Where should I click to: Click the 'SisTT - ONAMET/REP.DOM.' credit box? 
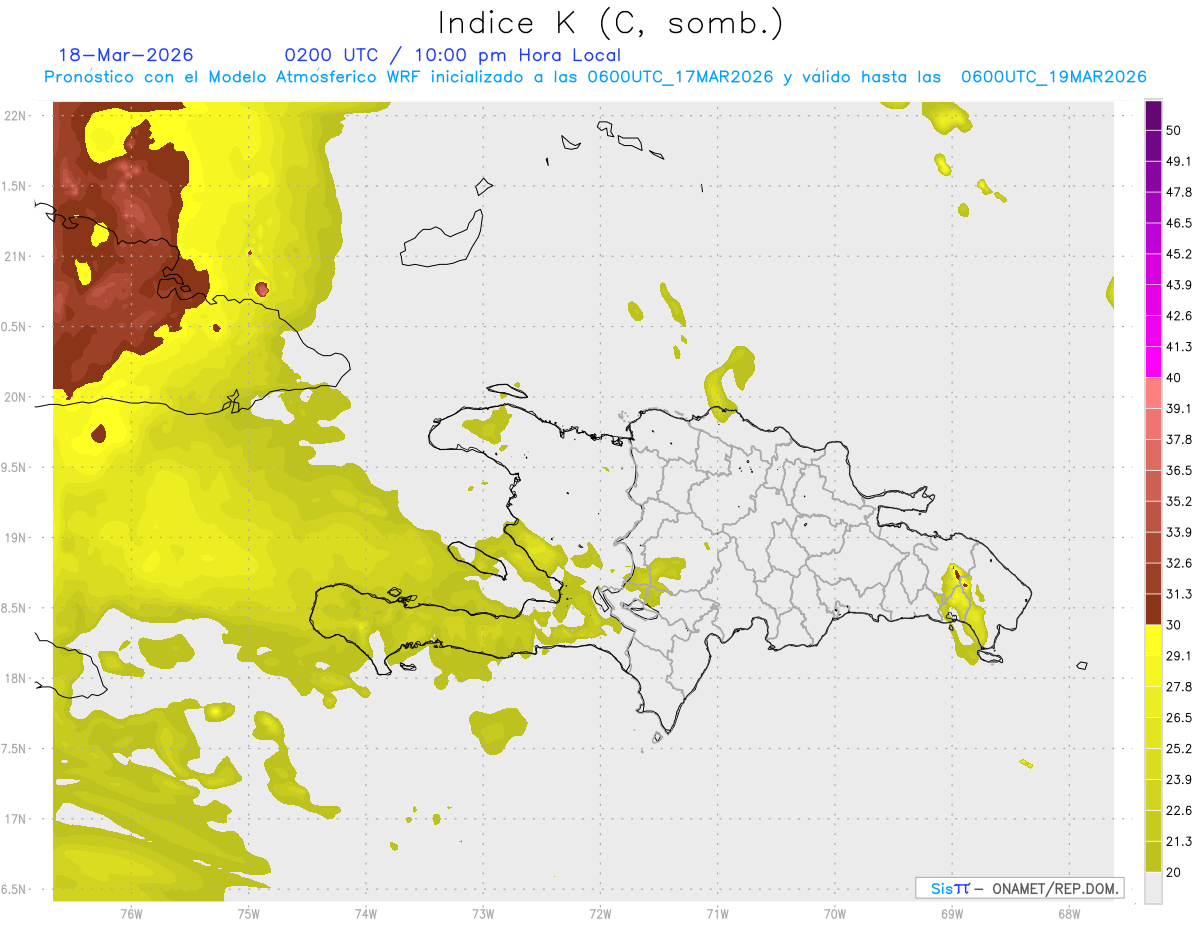point(1020,888)
